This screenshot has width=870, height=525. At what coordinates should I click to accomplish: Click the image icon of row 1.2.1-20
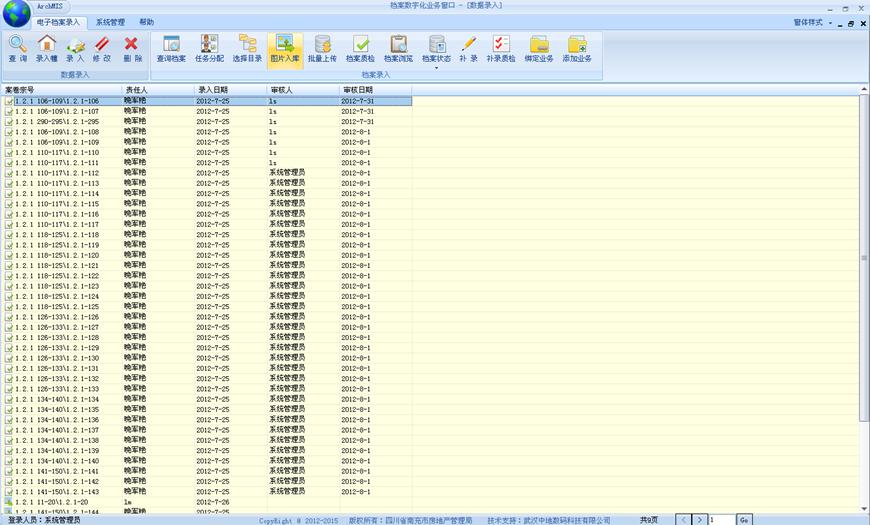(8, 502)
